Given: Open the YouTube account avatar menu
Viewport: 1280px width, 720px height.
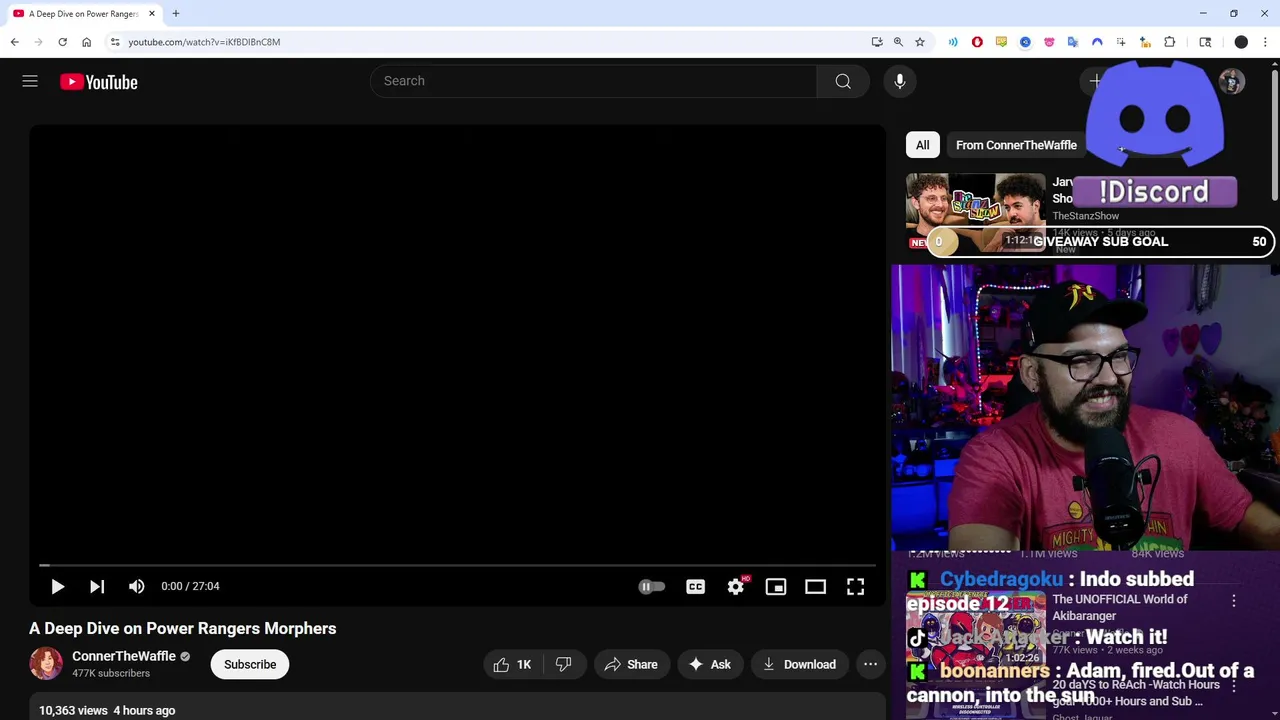Looking at the screenshot, I should (1232, 82).
